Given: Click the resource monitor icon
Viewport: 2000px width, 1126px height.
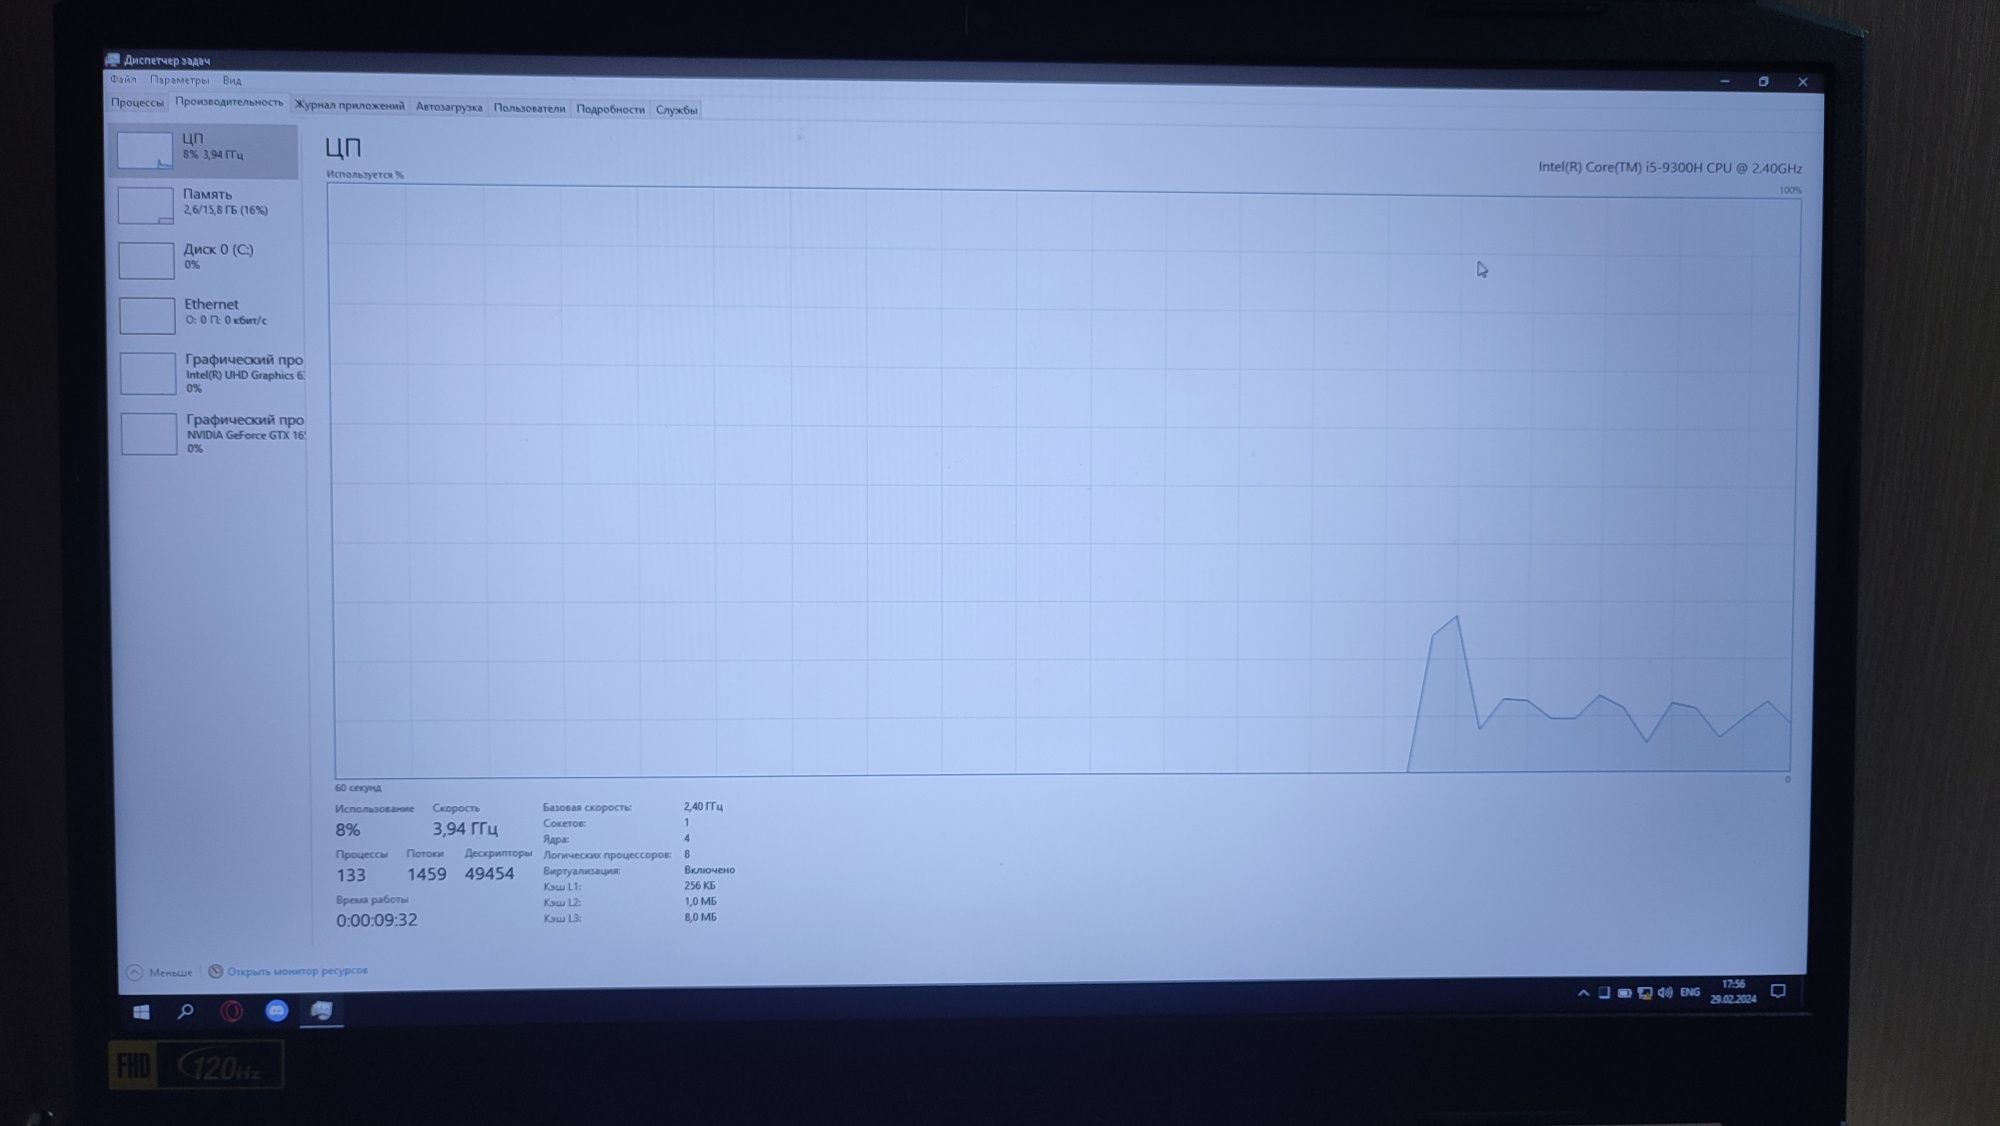Looking at the screenshot, I should 215,971.
